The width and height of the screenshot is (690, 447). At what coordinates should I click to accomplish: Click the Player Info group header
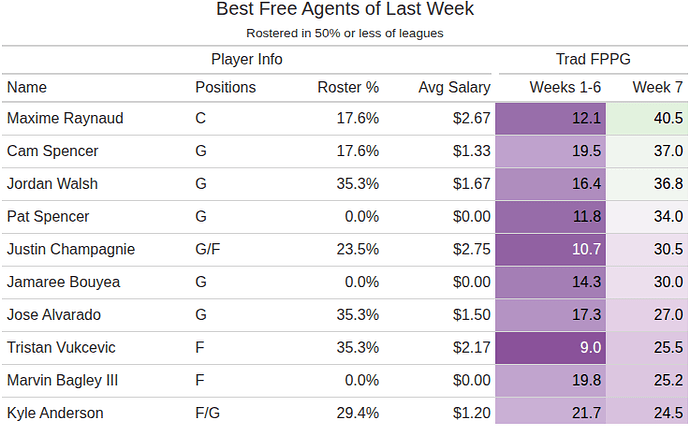click(247, 59)
